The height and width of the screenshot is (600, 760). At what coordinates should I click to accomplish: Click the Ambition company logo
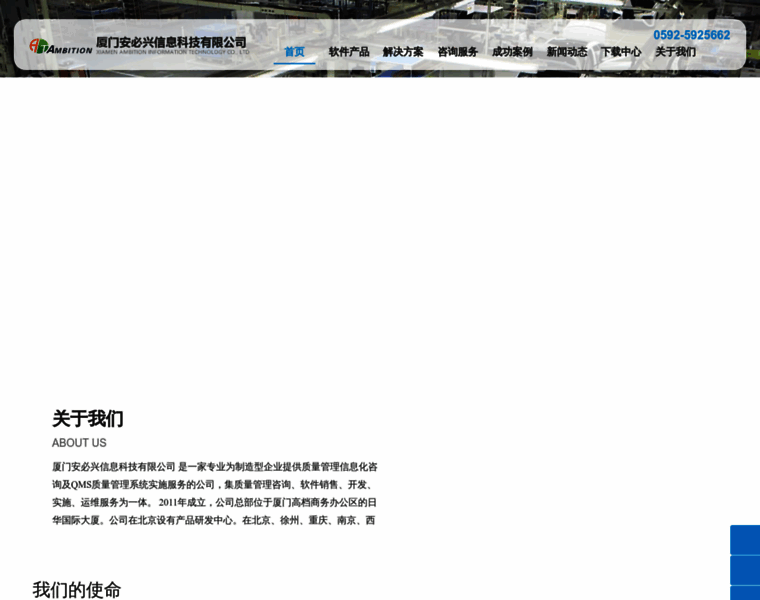click(61, 47)
